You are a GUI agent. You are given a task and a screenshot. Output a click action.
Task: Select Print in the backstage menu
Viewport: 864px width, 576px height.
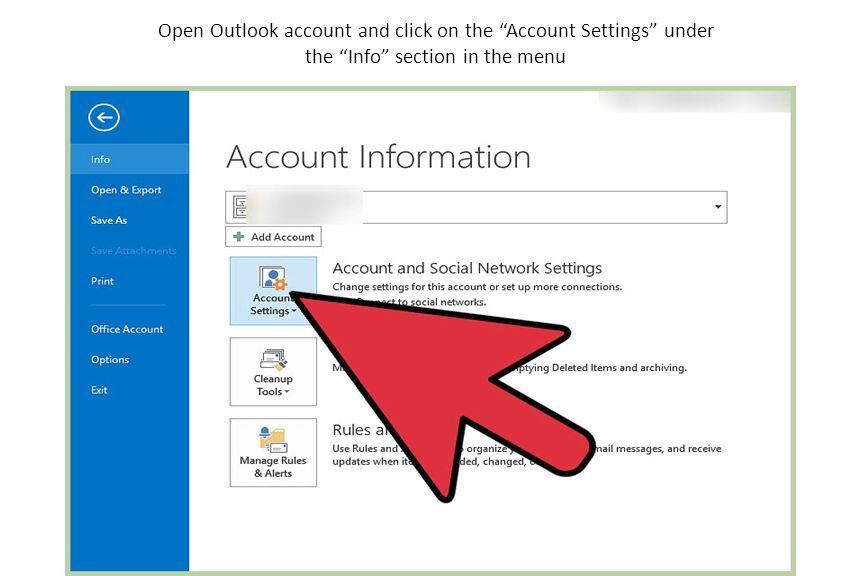tap(102, 281)
